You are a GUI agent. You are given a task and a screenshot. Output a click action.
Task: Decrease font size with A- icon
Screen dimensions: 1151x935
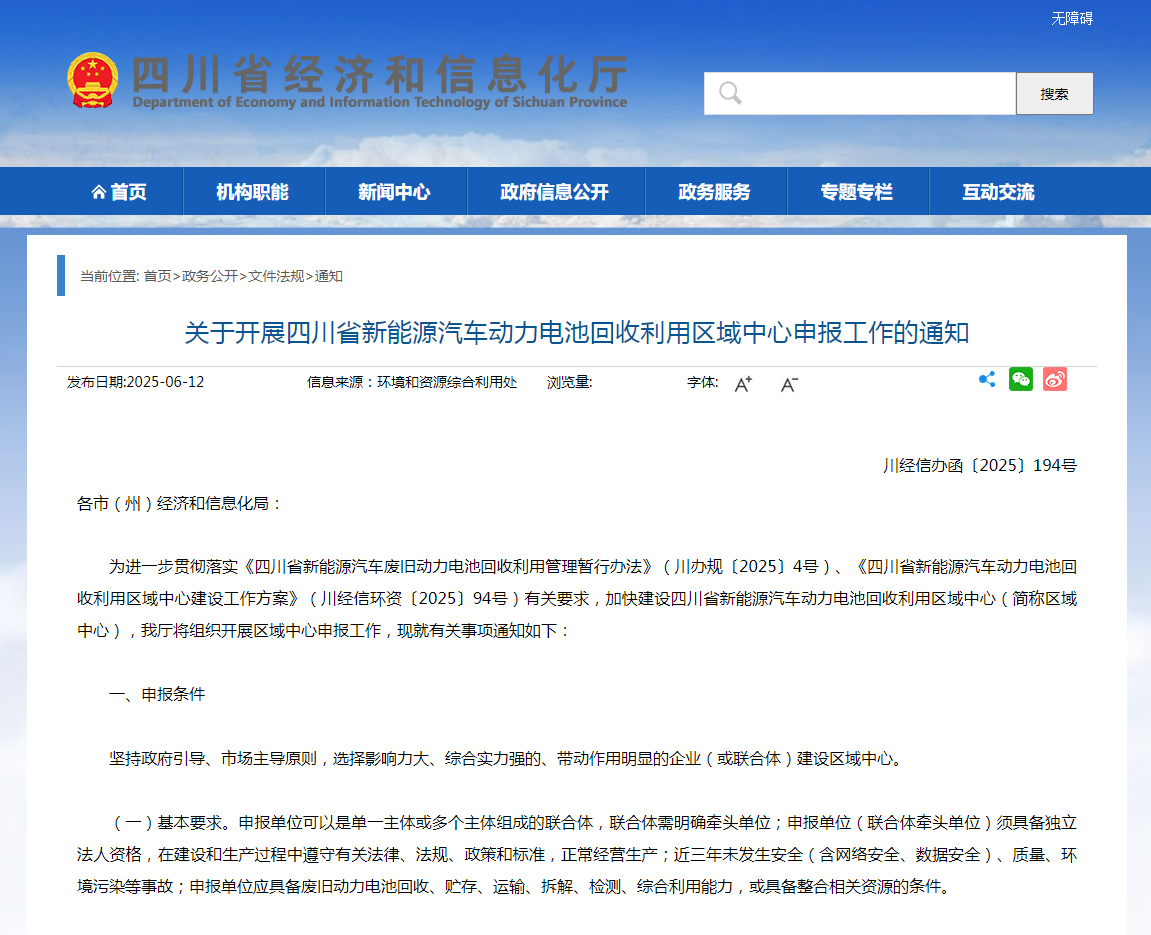point(789,384)
